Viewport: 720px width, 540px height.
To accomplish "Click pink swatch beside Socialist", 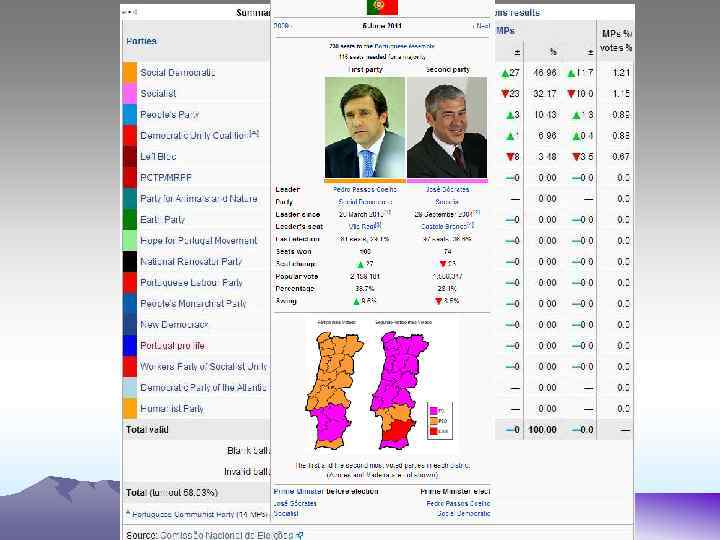I will point(130,93).
